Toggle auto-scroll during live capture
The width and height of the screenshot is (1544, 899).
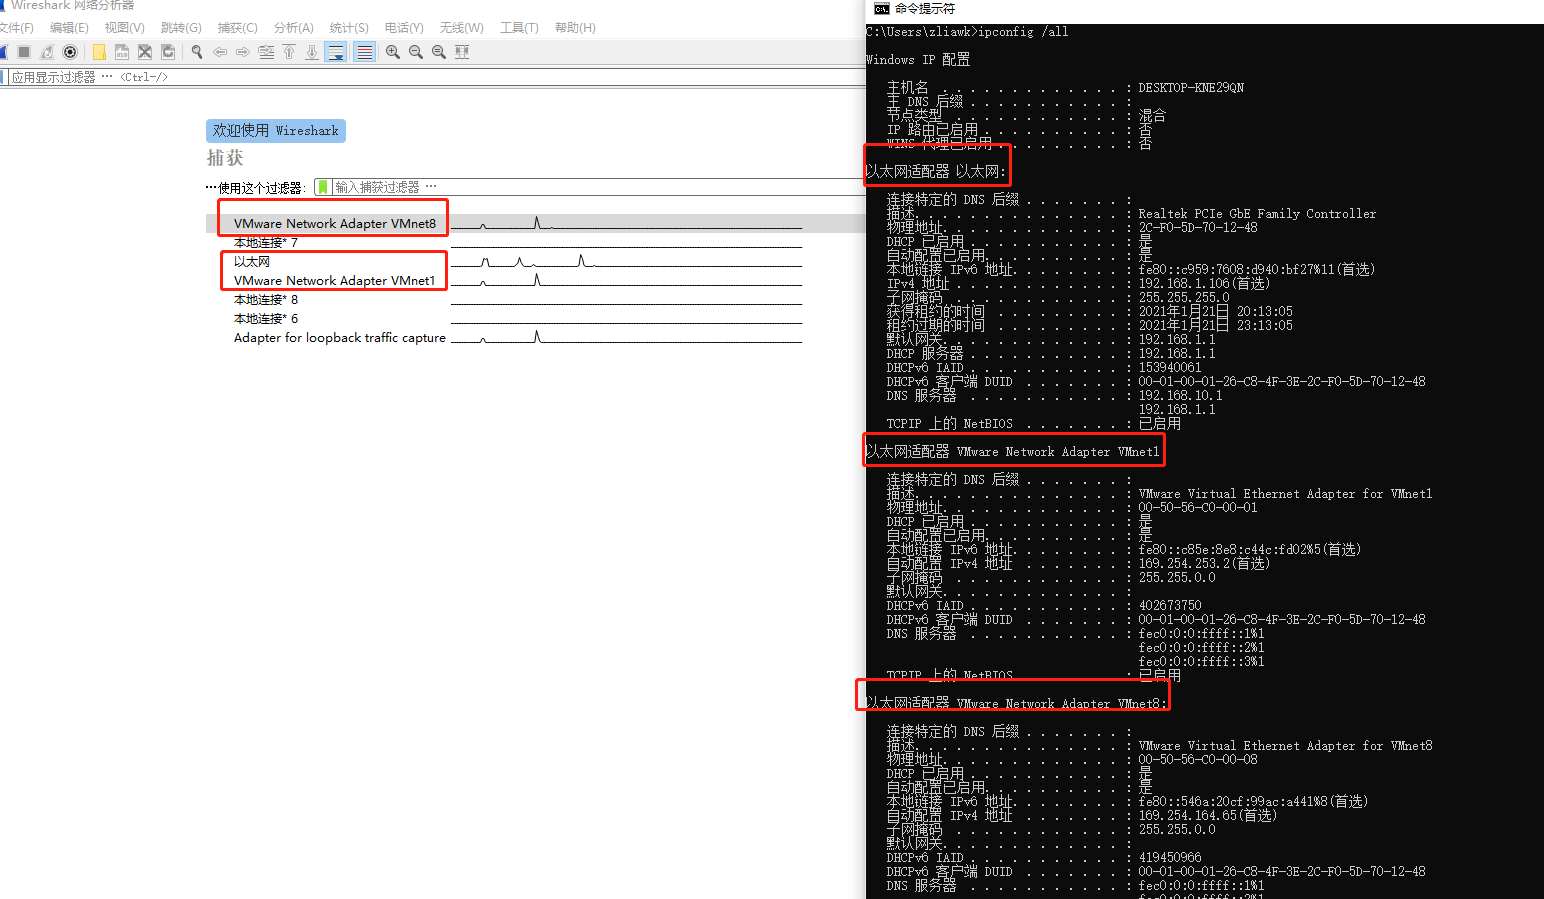[x=336, y=52]
